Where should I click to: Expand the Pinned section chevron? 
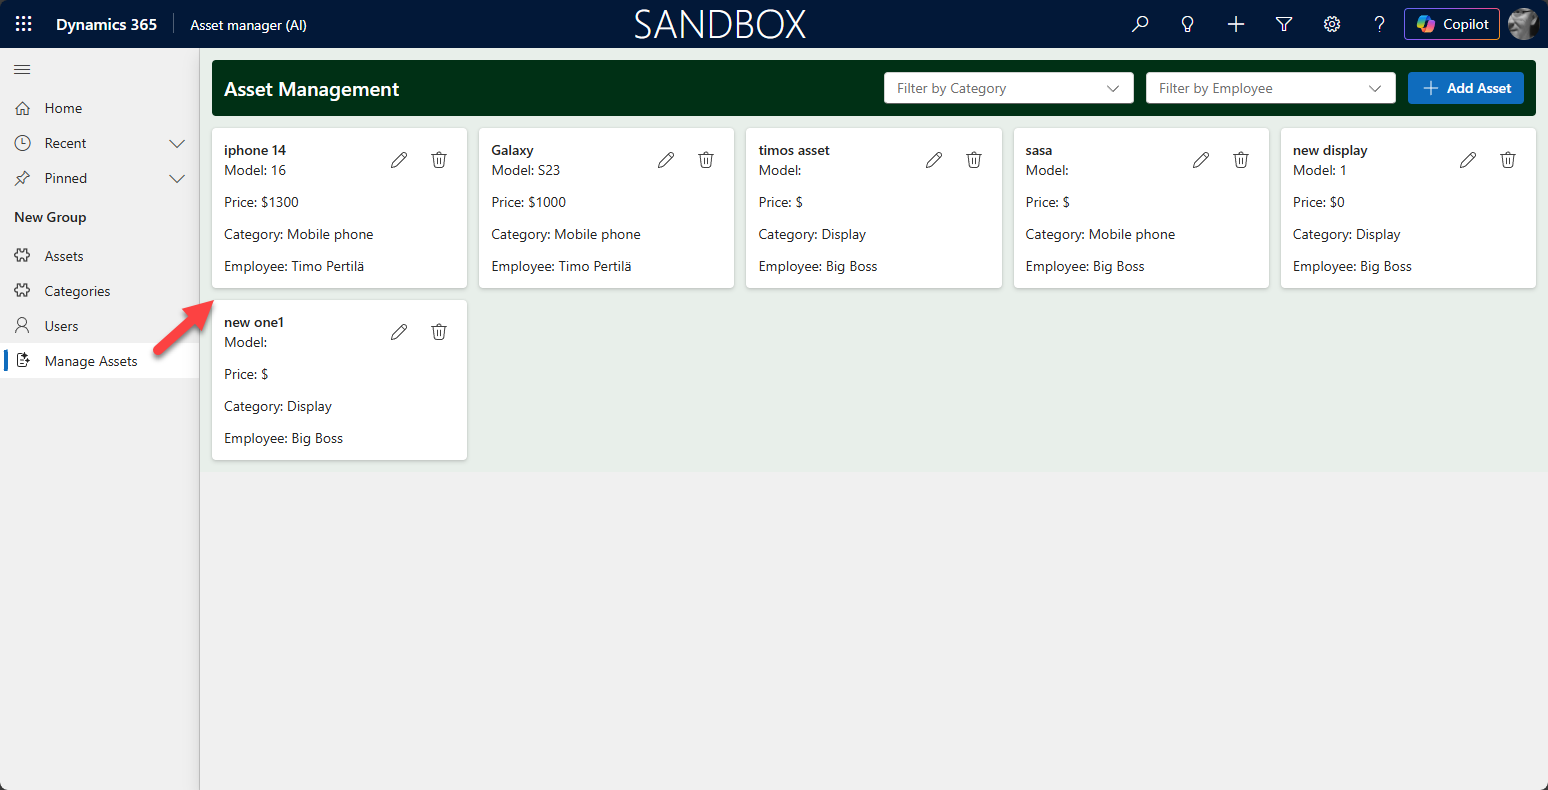click(177, 178)
